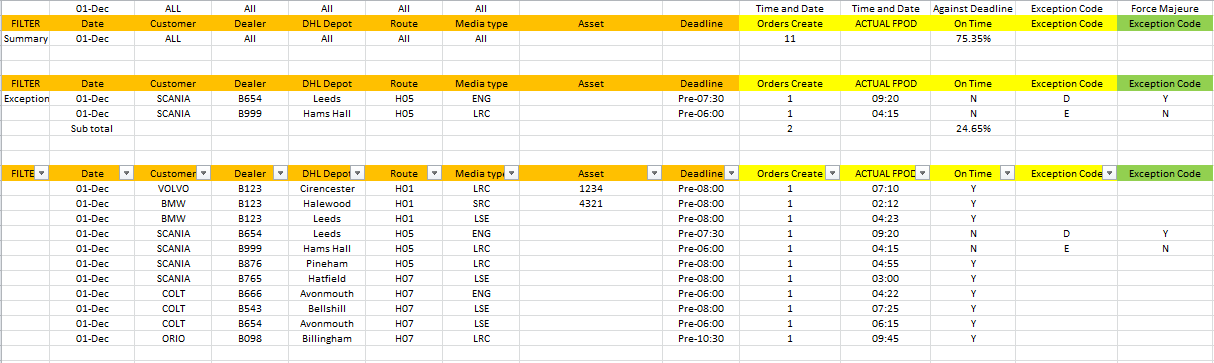Open the Asset column filter dropdown arrow
Image resolution: width=1214 pixels, height=363 pixels.
click(655, 173)
